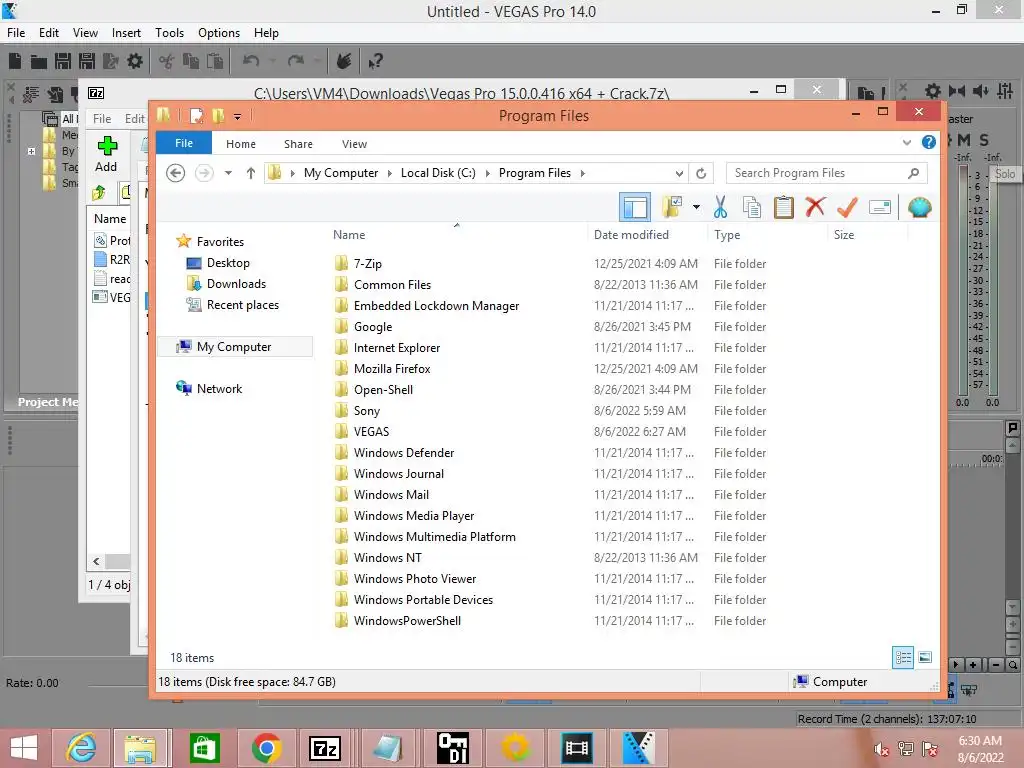This screenshot has width=1024, height=768.
Task: Click the Paste clipboard icon in Explorer toolbar
Action: click(783, 208)
